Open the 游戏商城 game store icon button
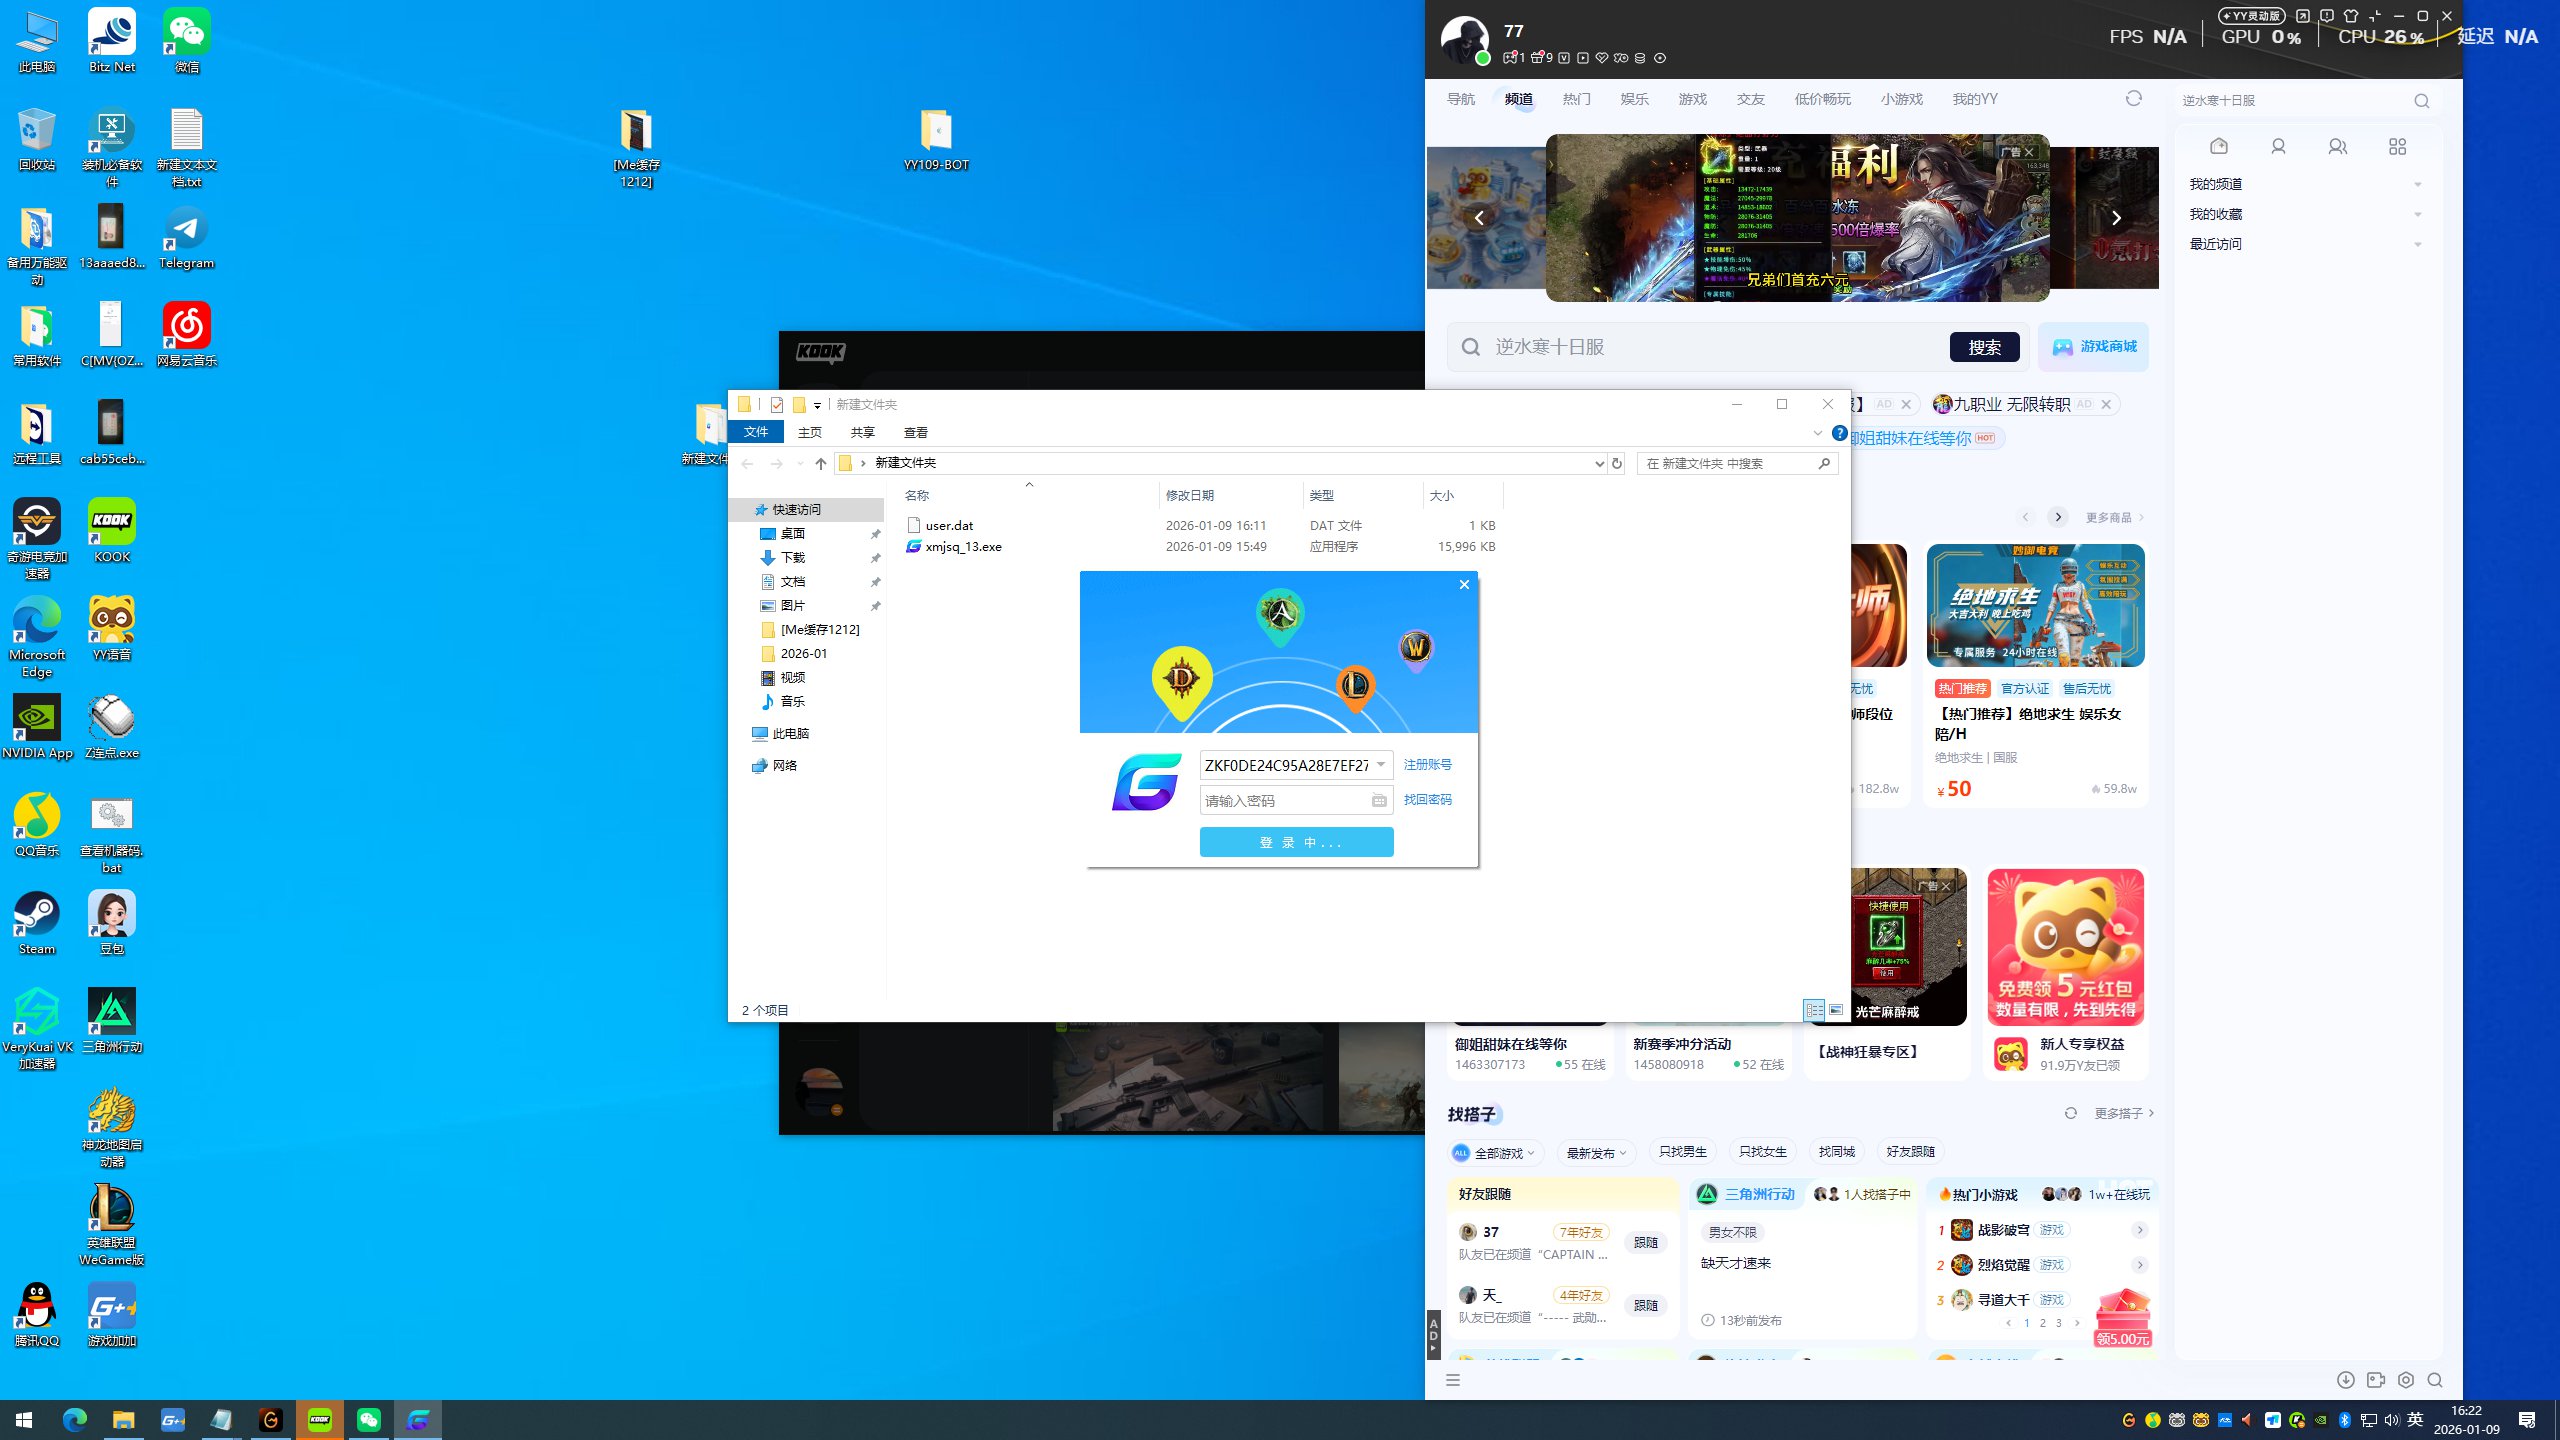 (2093, 347)
